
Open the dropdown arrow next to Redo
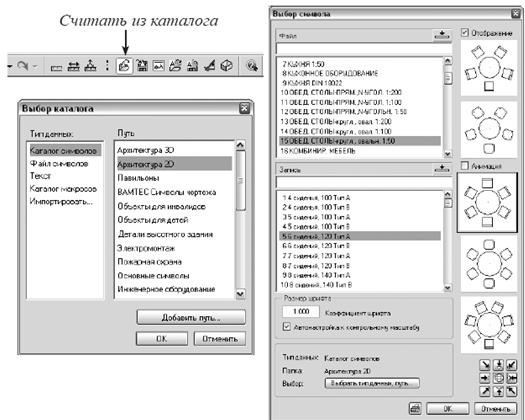click(35, 66)
